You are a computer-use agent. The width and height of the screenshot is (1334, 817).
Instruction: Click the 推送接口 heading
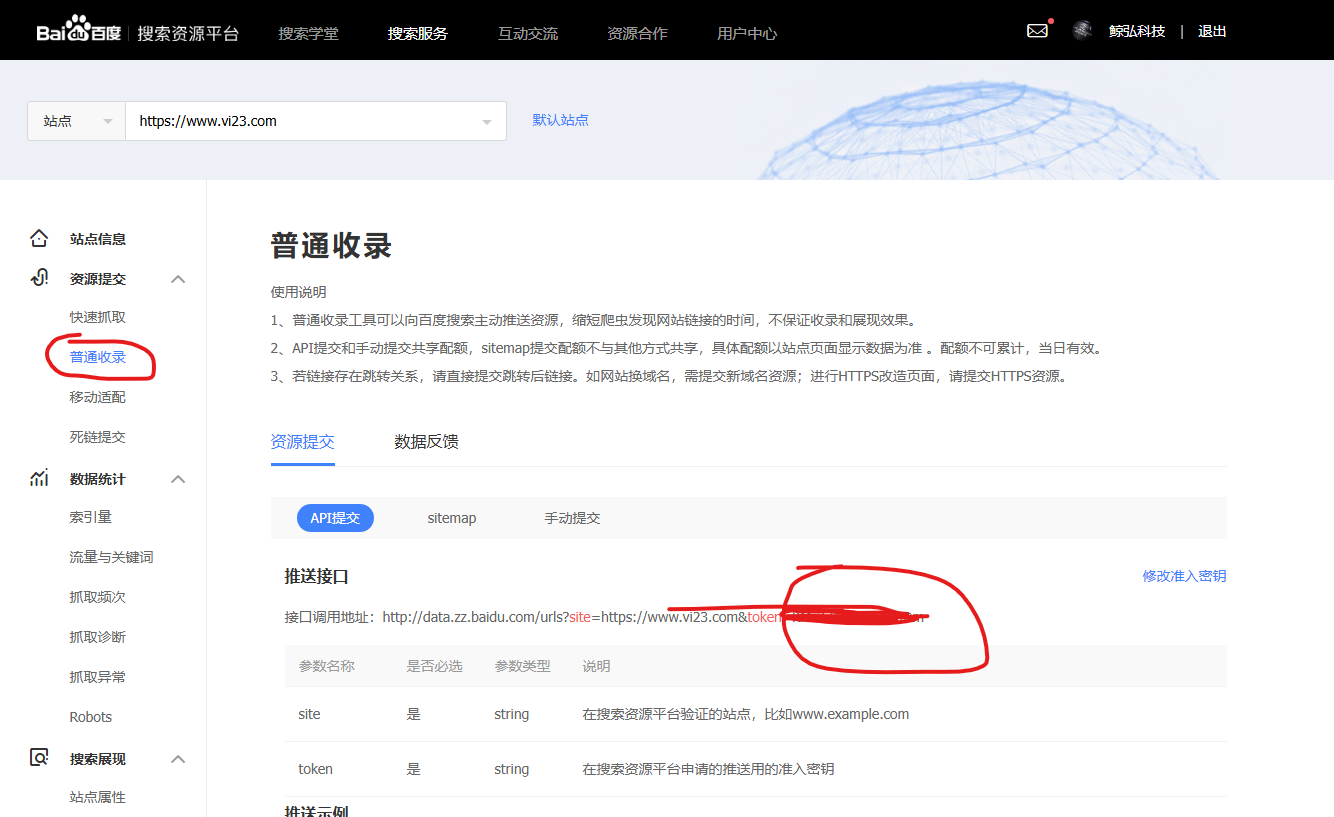316,576
